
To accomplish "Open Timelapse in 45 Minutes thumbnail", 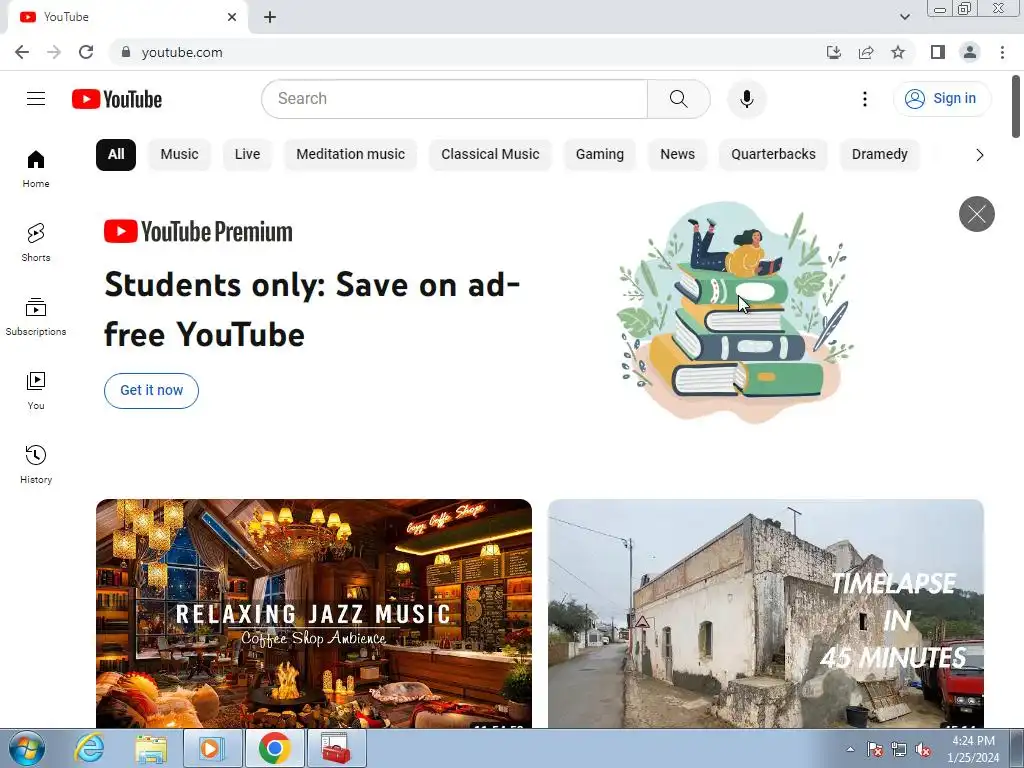I will pyautogui.click(x=765, y=613).
